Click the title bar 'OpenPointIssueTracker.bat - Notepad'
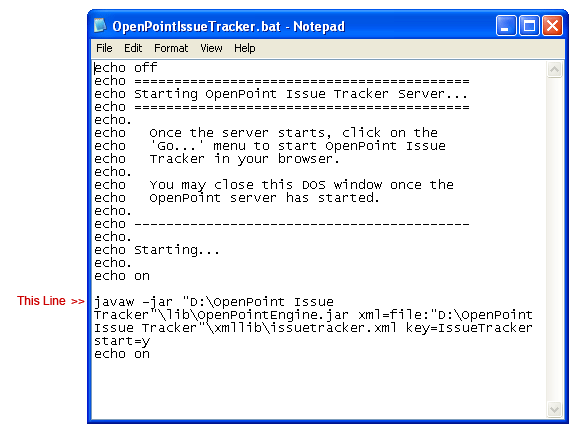The image size is (580, 436). click(228, 26)
